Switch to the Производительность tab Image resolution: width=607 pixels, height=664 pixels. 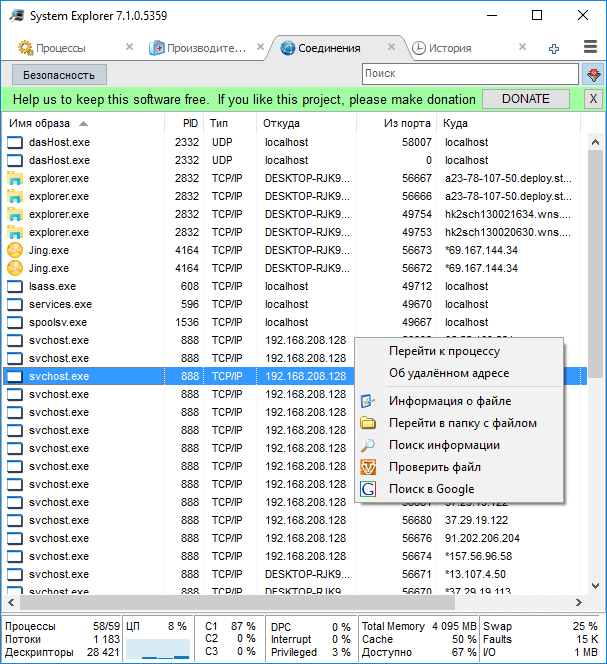(x=206, y=48)
